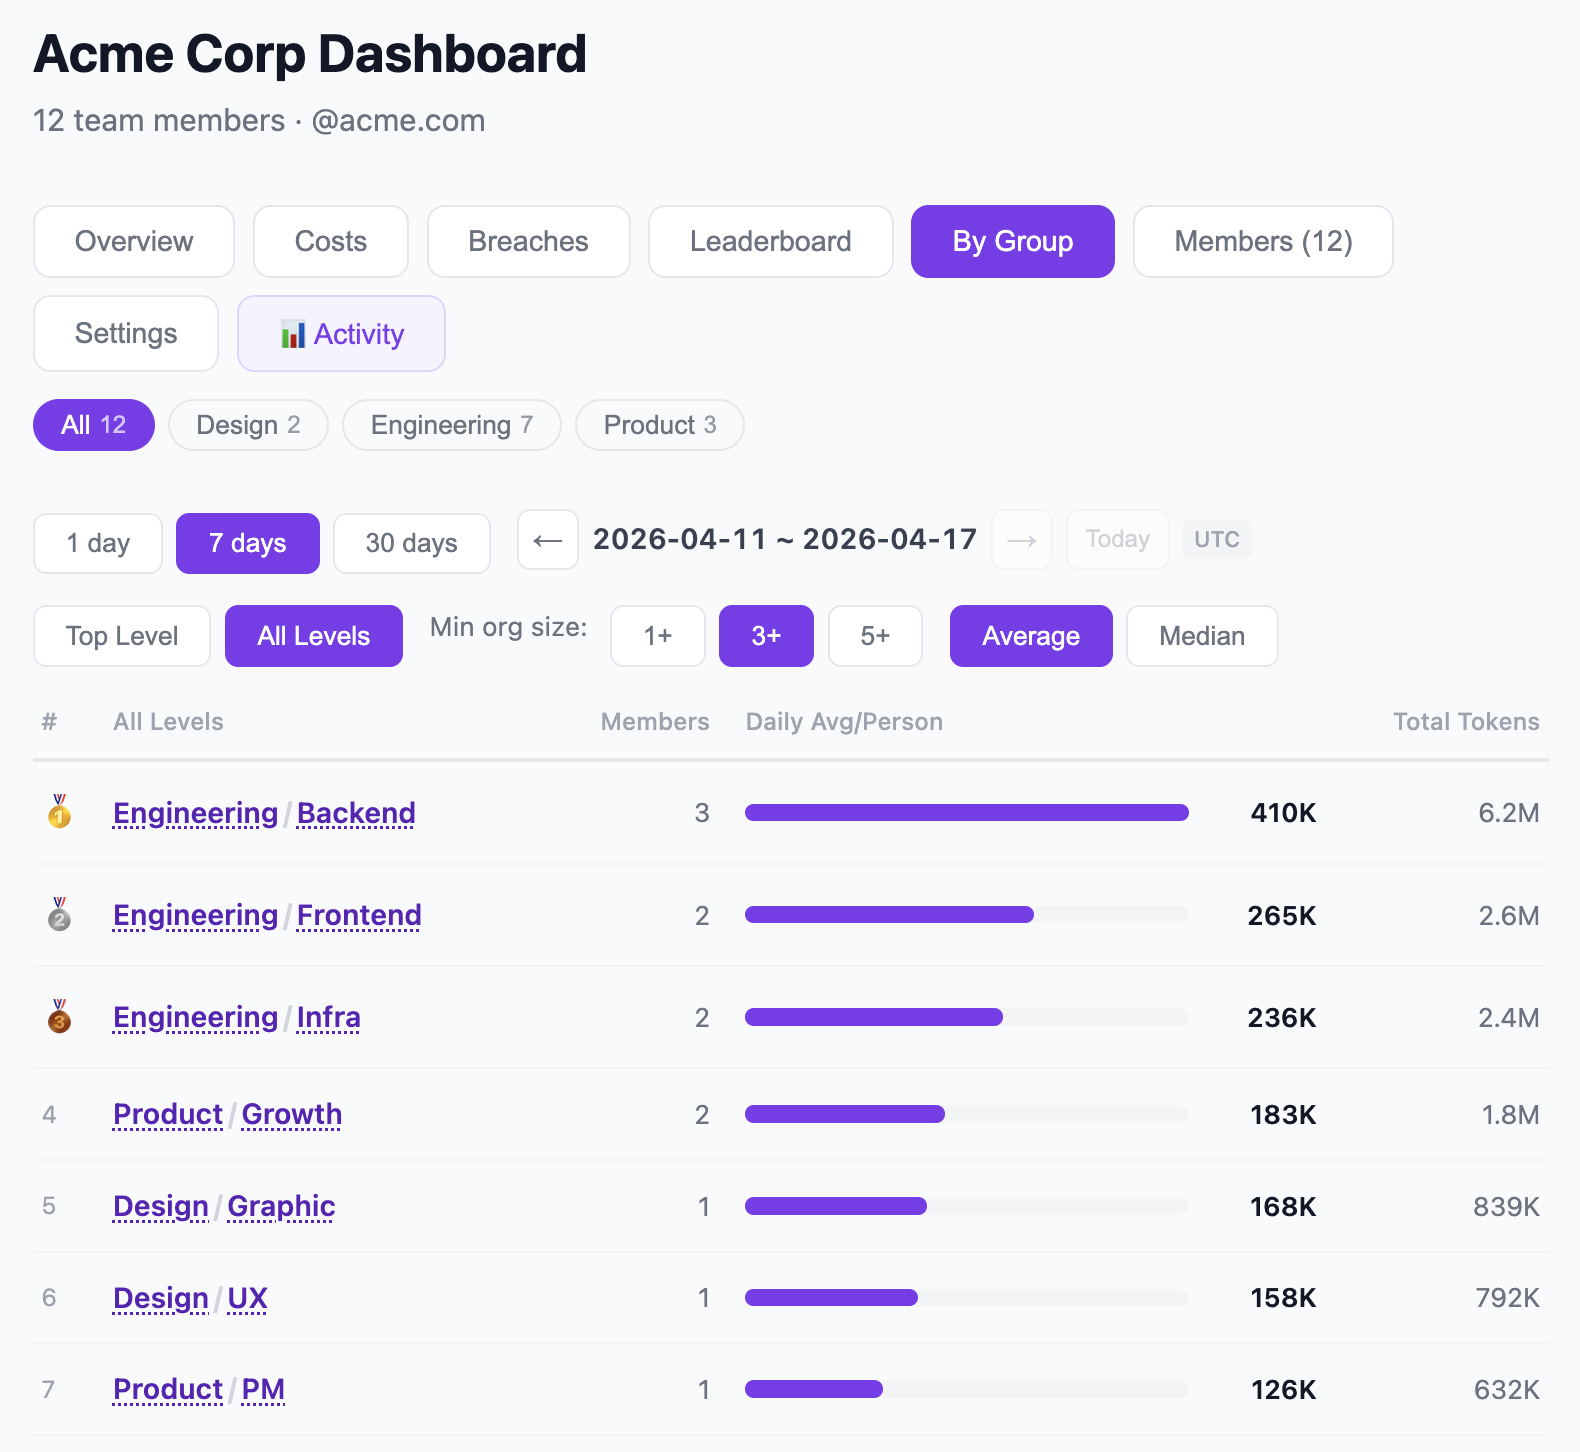Go to previous date range arrow
This screenshot has height=1452, width=1580.
tap(548, 540)
